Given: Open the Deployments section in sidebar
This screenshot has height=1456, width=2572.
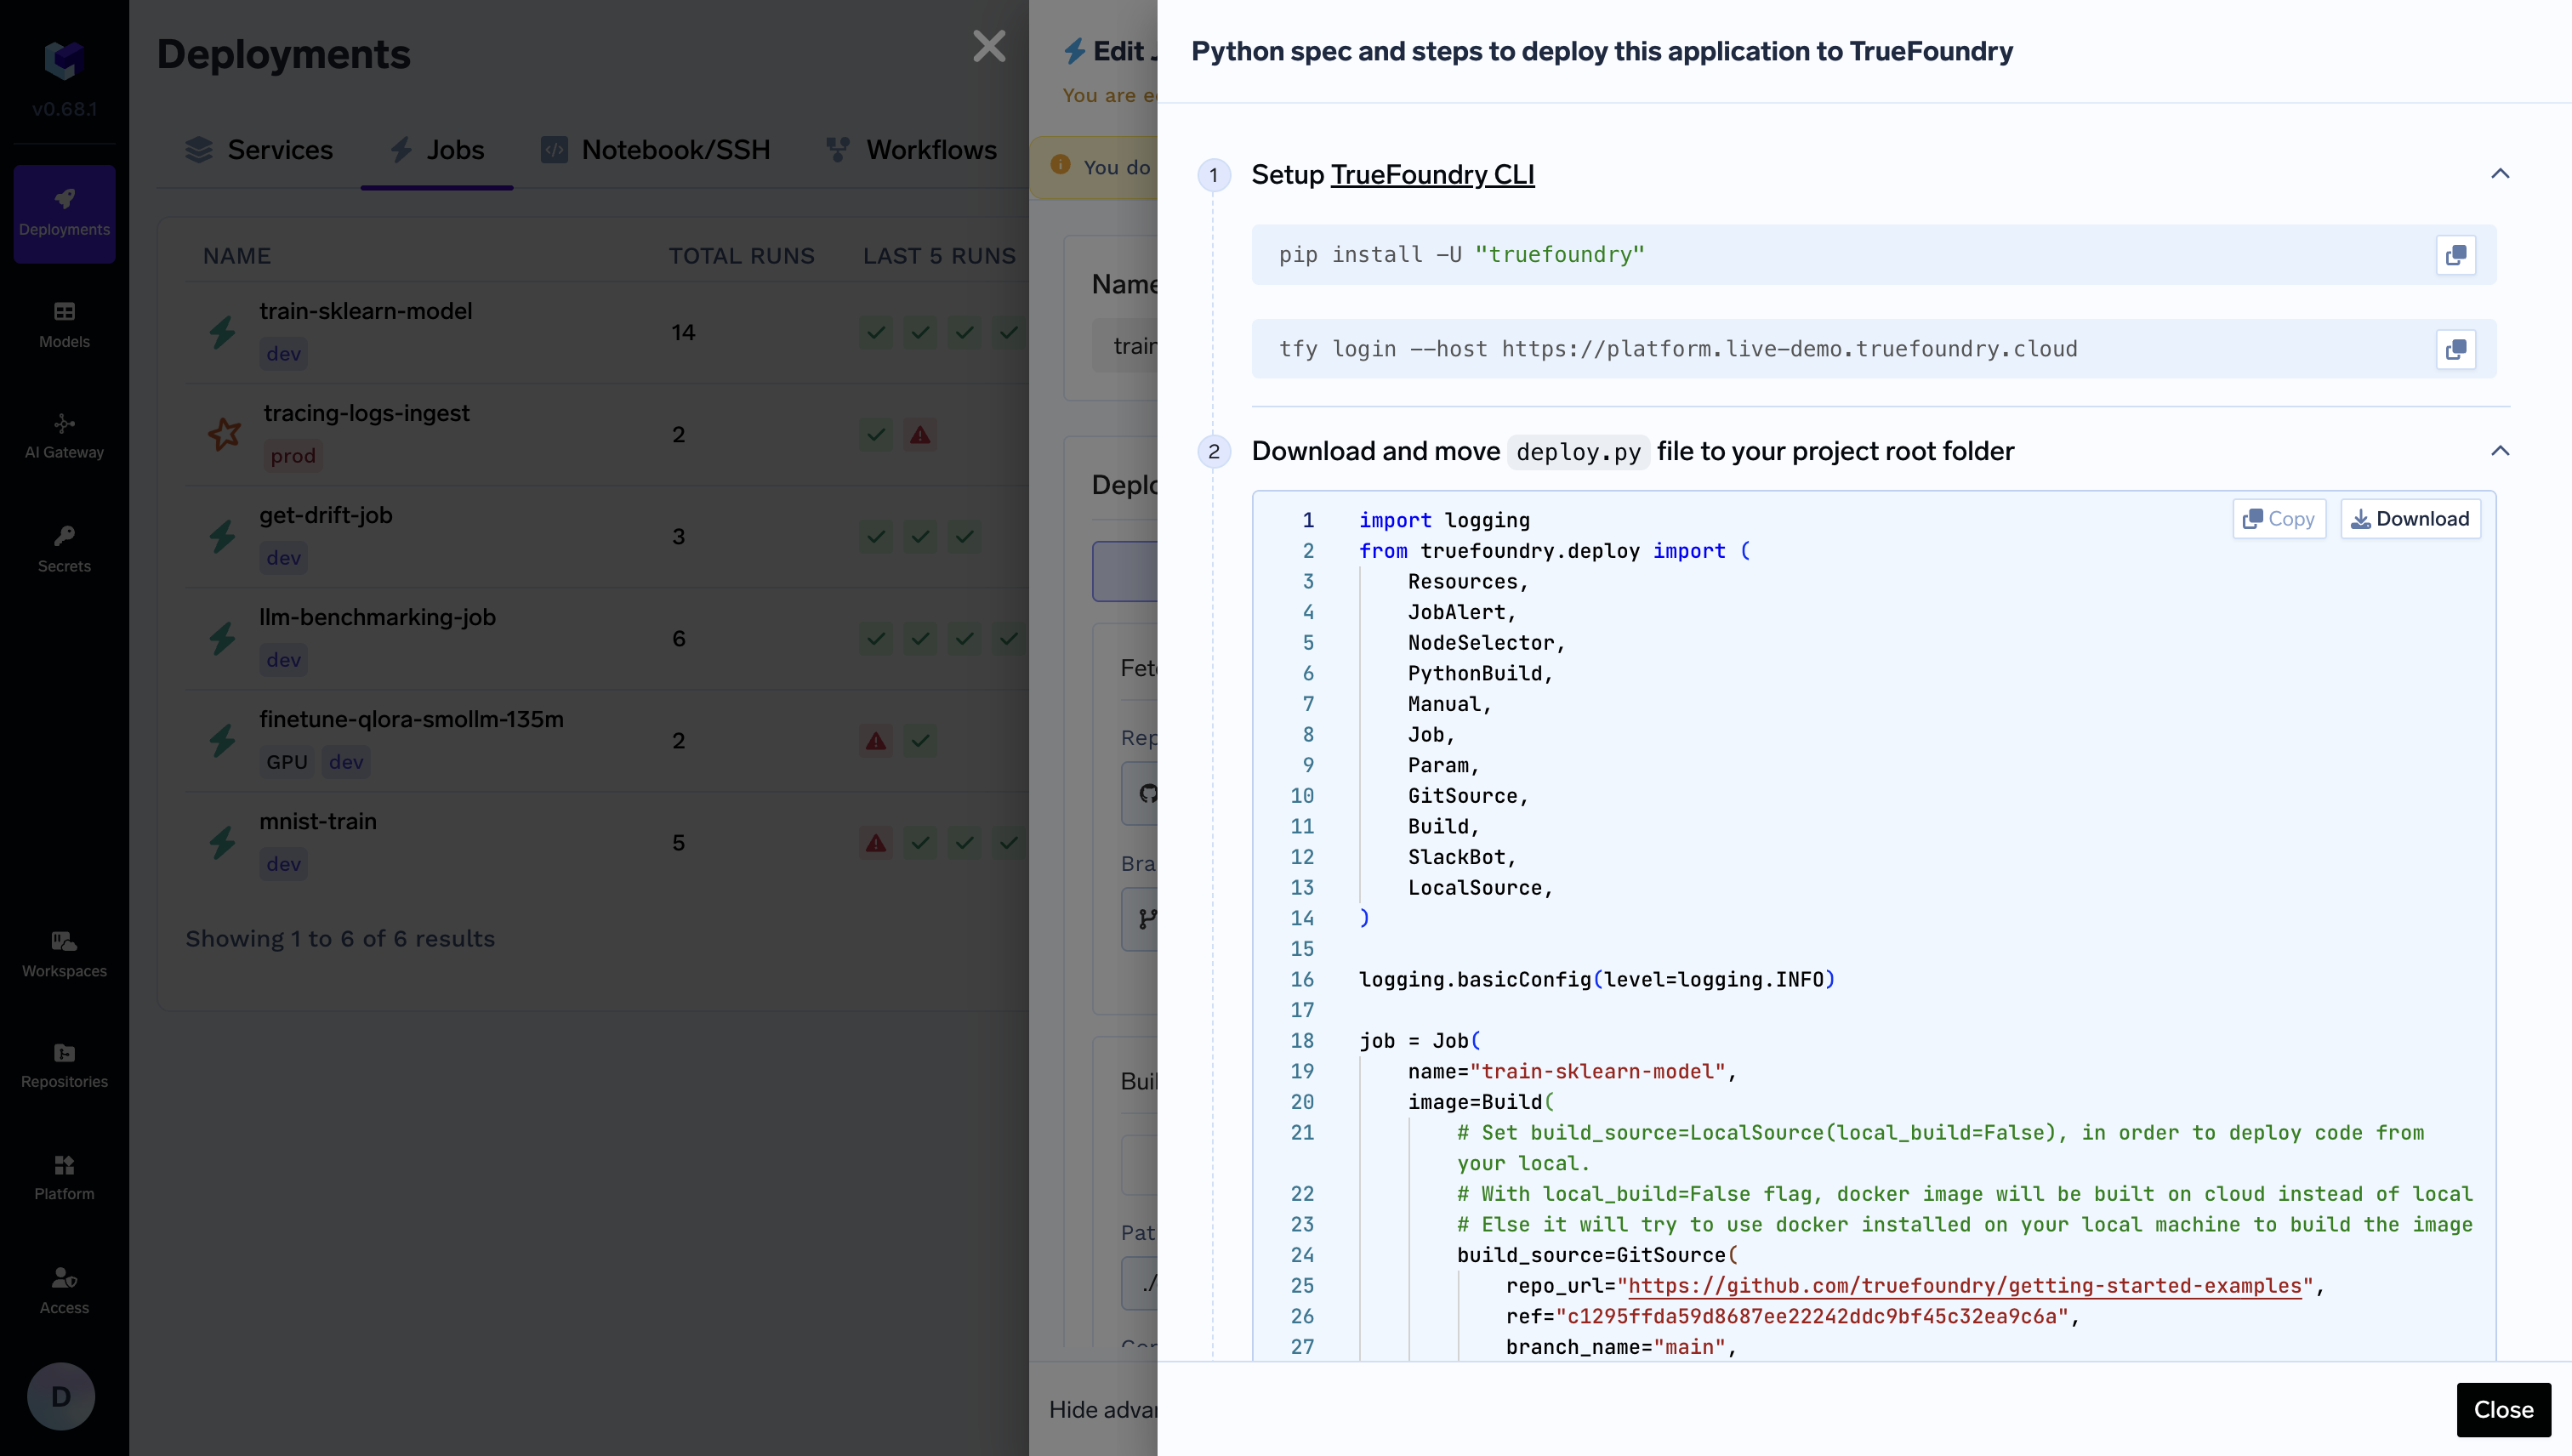Looking at the screenshot, I should tap(63, 212).
